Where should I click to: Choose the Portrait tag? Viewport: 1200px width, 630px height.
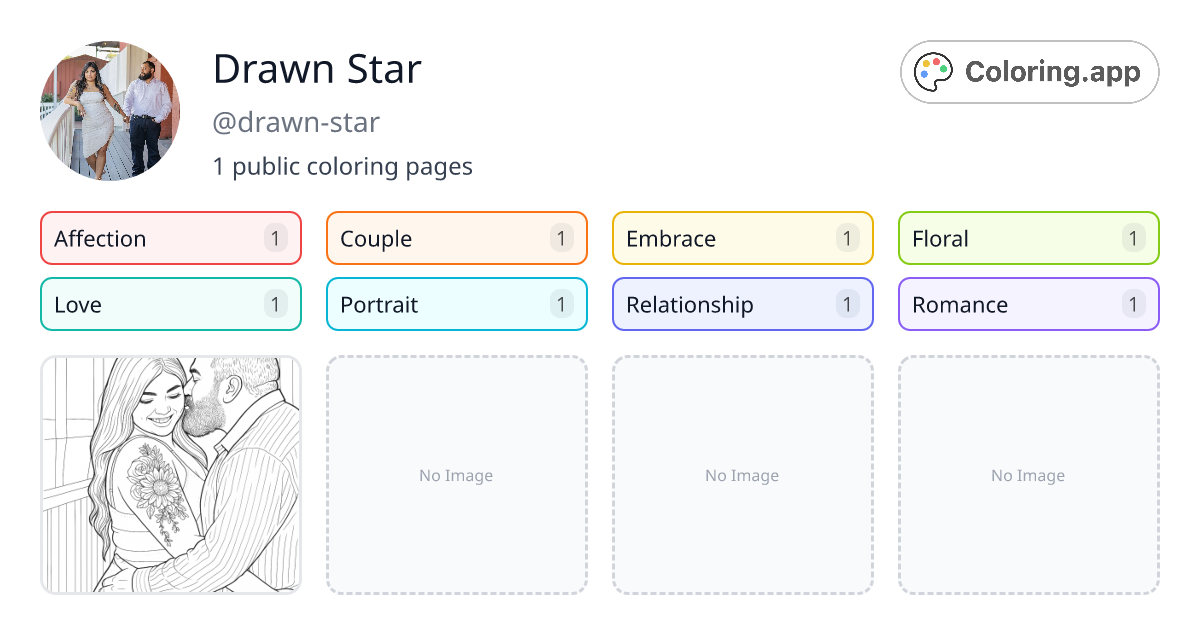457,304
